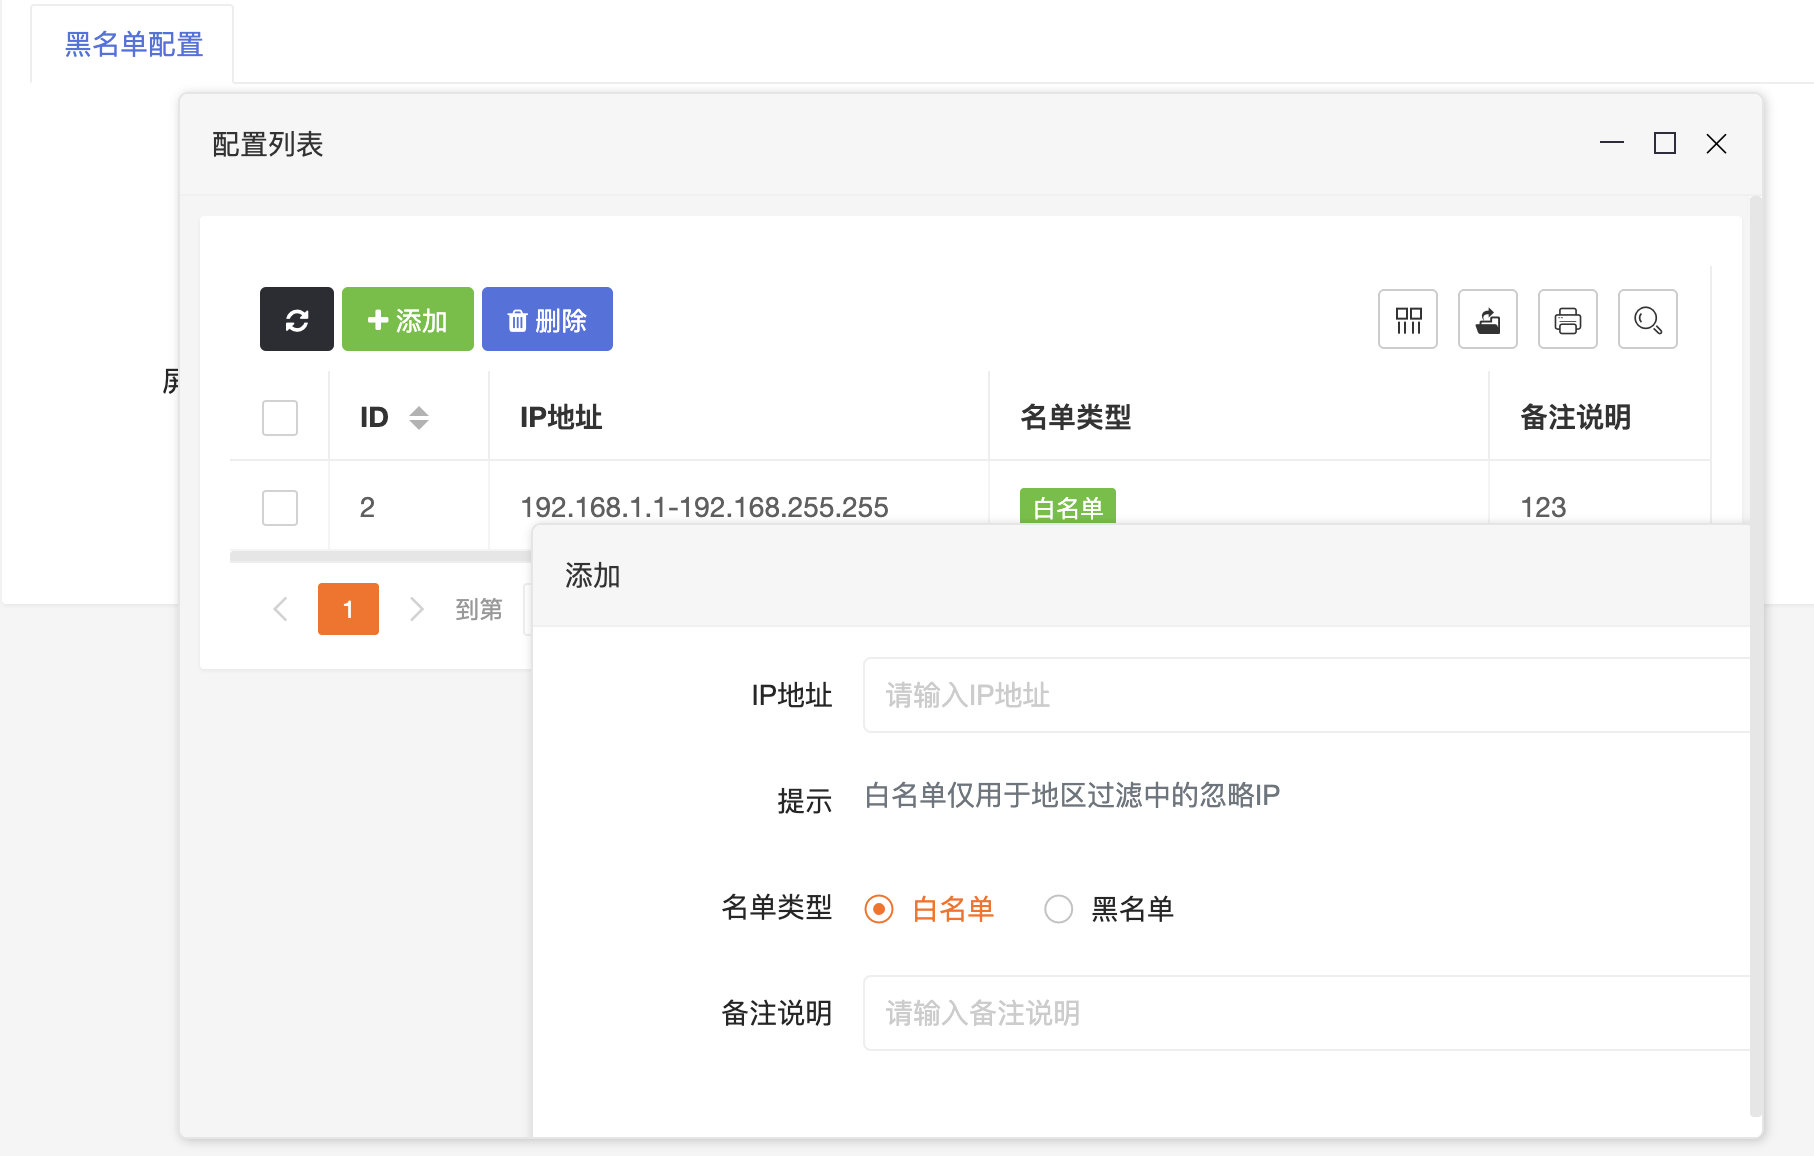Maximize the 配置列表 window
This screenshot has width=1814, height=1156.
1664,144
